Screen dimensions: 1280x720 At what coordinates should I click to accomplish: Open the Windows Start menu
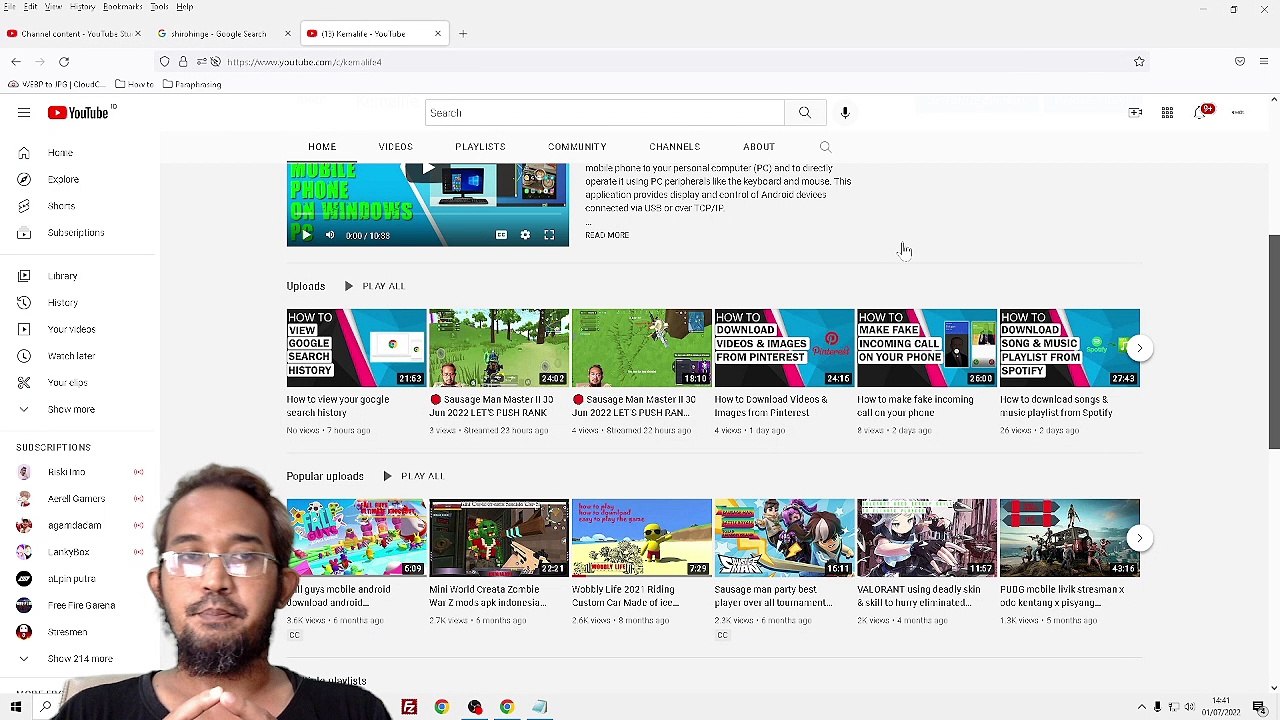click(16, 707)
